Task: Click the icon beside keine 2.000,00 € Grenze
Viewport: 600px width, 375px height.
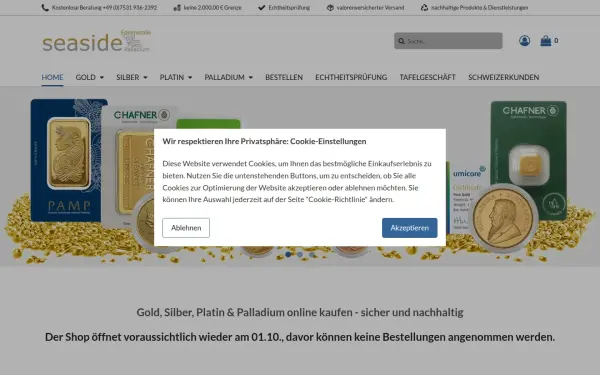Action: click(177, 8)
